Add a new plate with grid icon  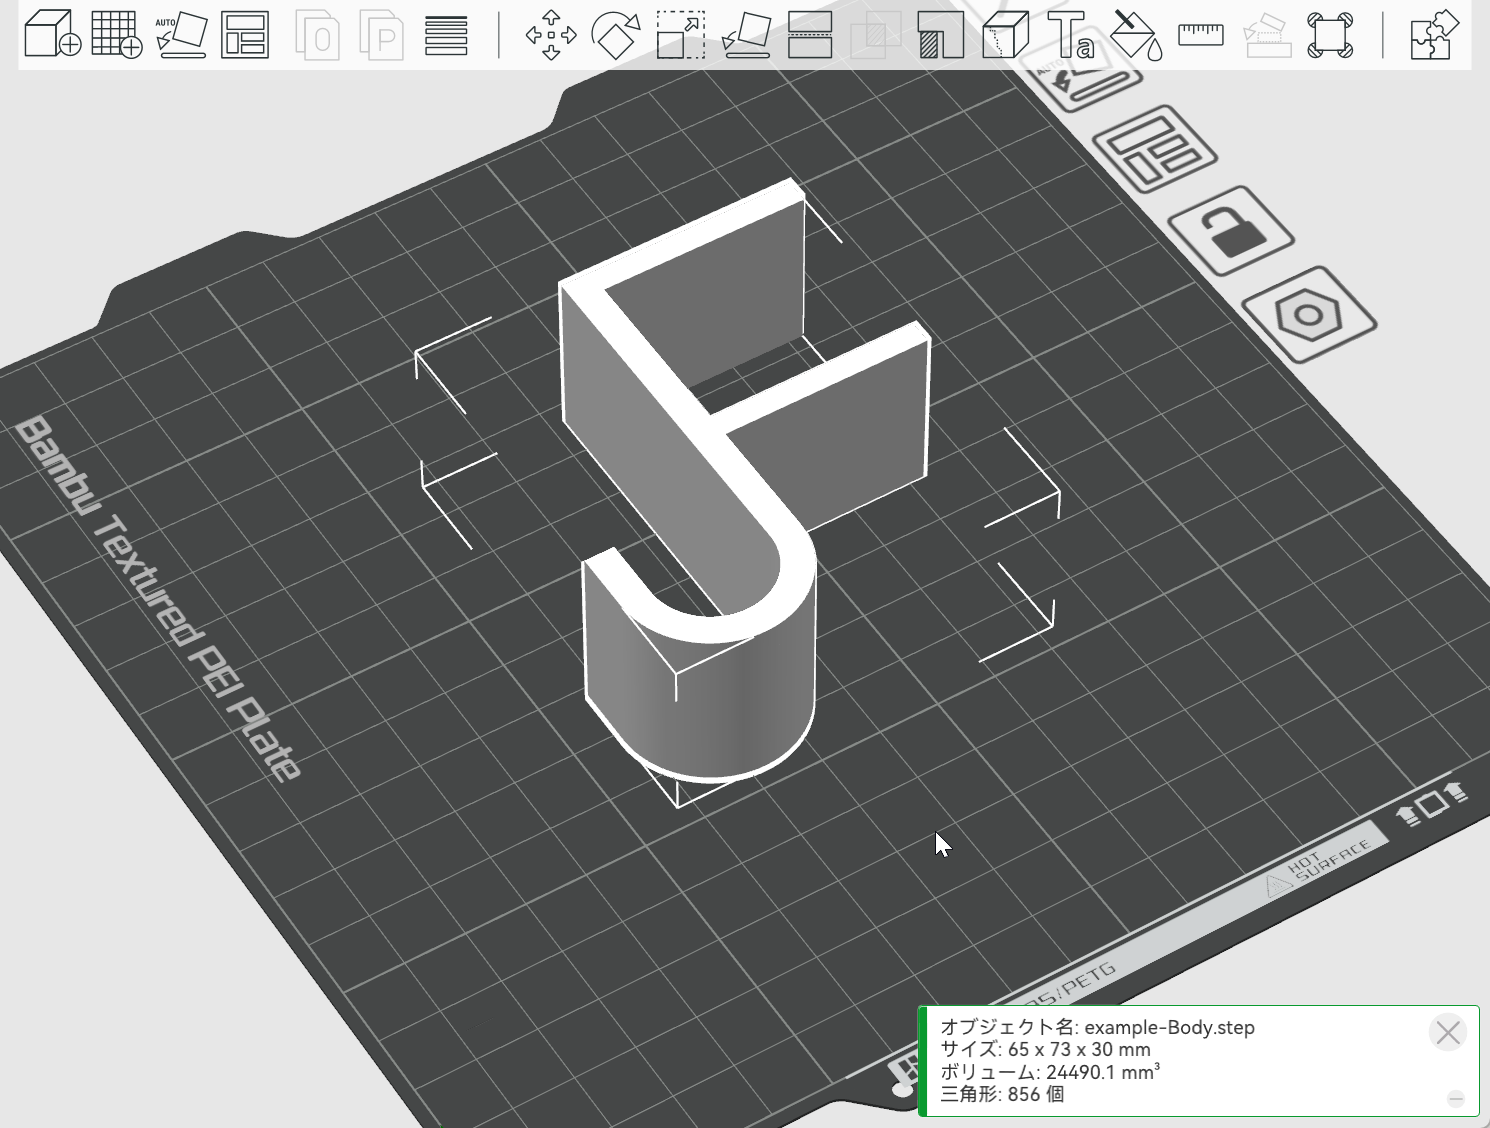click(116, 35)
